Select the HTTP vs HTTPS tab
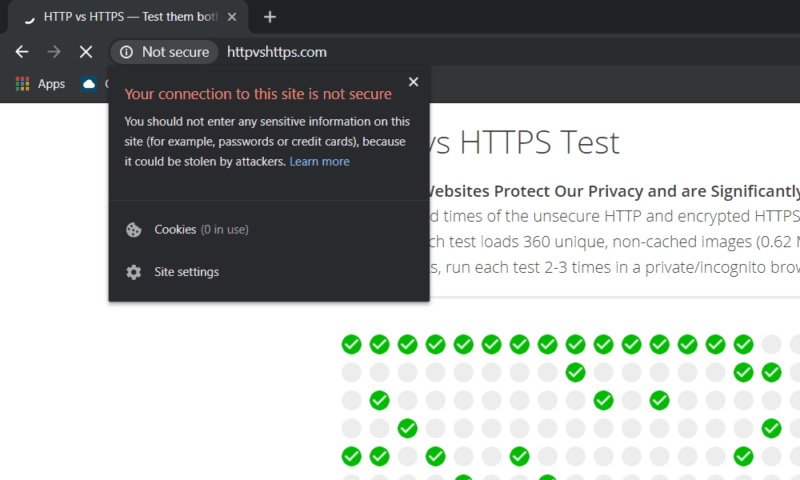This screenshot has height=480, width=800. click(x=128, y=17)
